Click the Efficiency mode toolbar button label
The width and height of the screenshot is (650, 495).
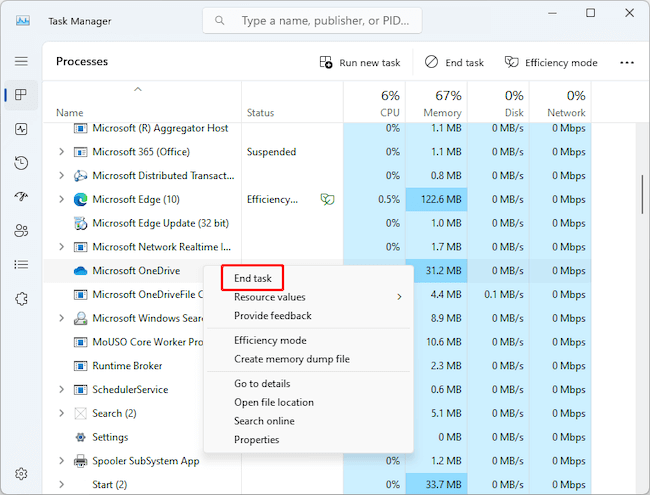click(x=561, y=63)
